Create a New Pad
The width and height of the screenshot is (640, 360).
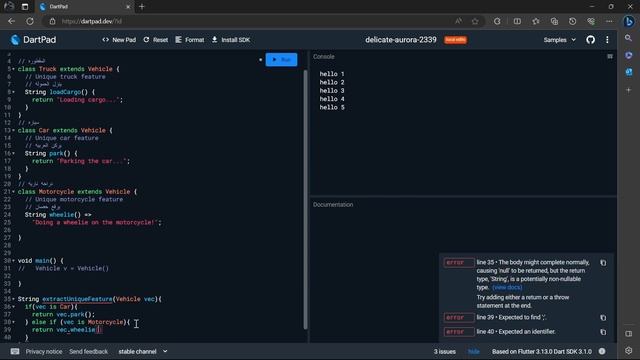tap(119, 40)
